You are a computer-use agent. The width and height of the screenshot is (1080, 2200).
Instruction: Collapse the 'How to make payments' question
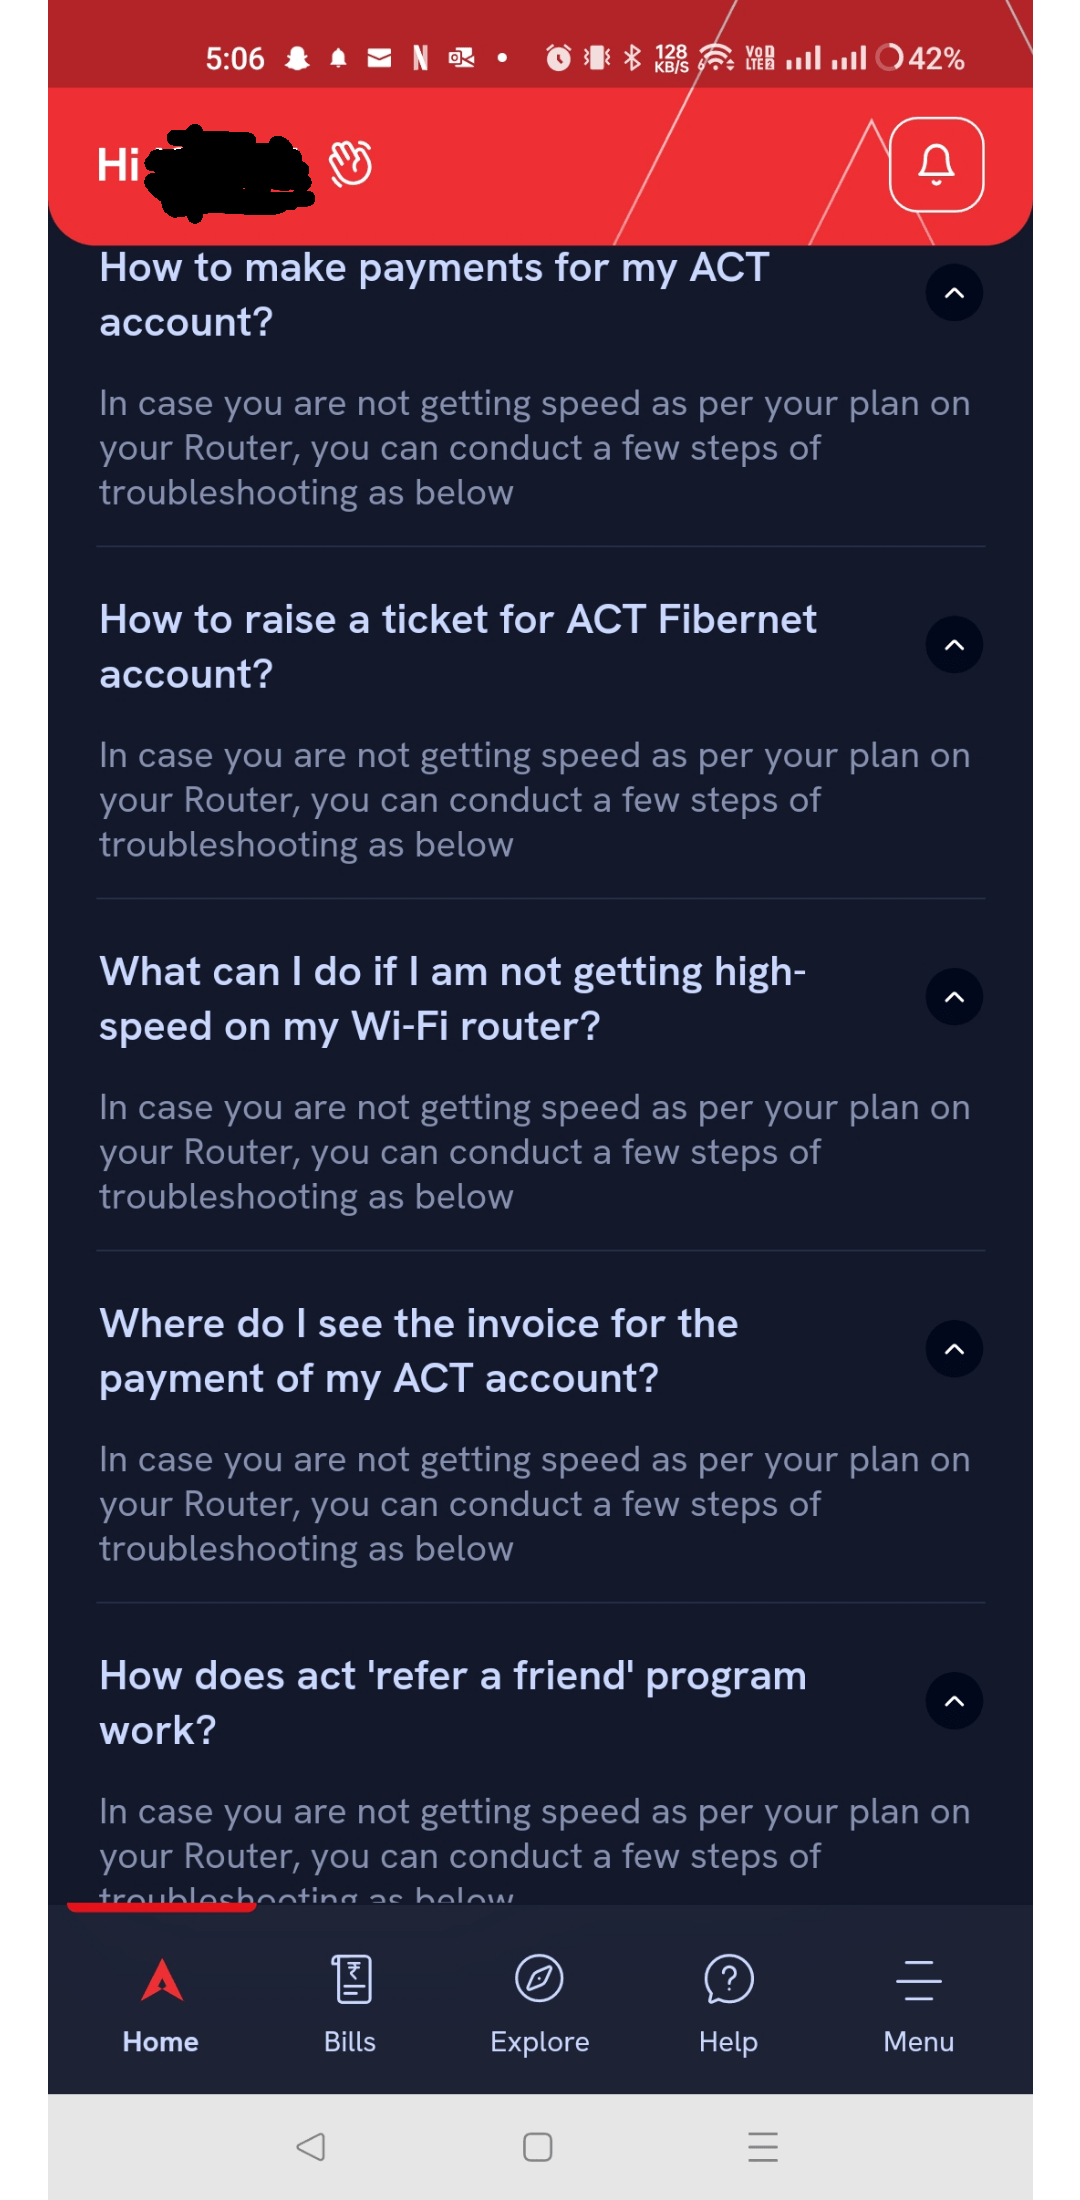click(954, 293)
